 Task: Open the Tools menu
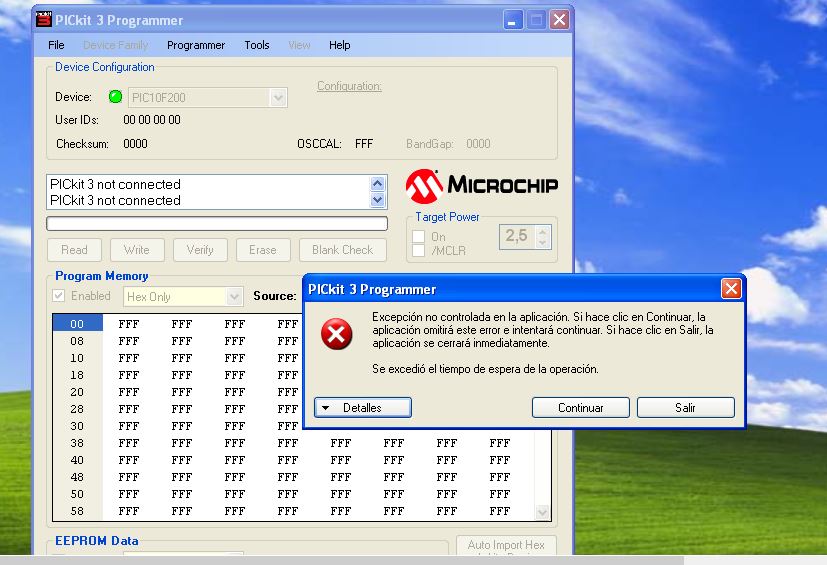[x=257, y=45]
